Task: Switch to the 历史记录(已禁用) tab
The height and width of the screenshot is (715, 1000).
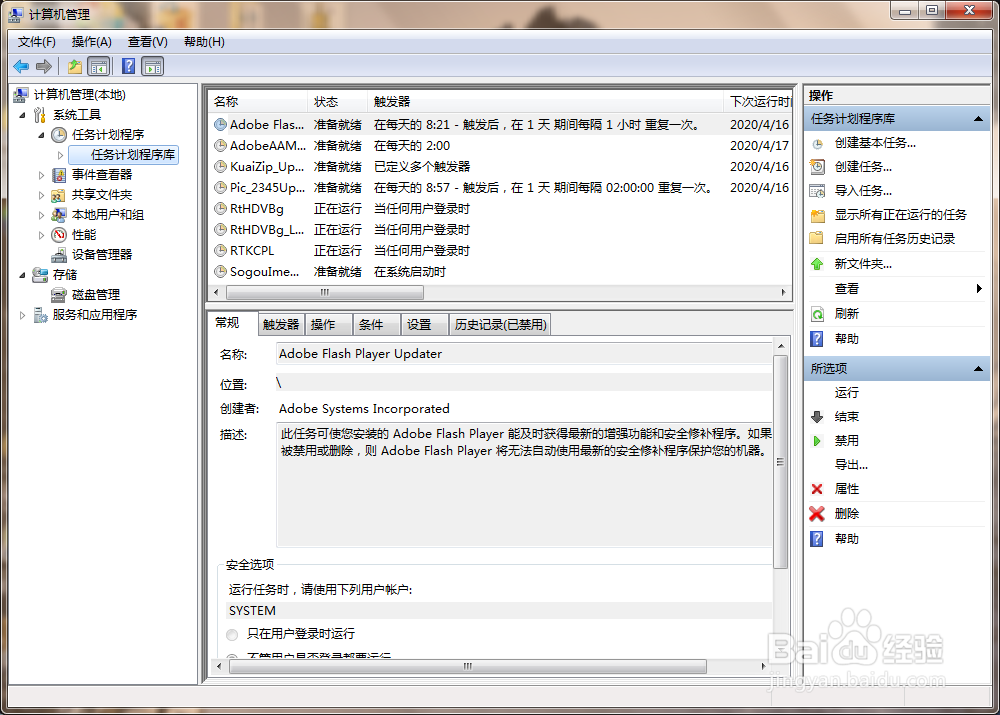Action: tap(500, 325)
